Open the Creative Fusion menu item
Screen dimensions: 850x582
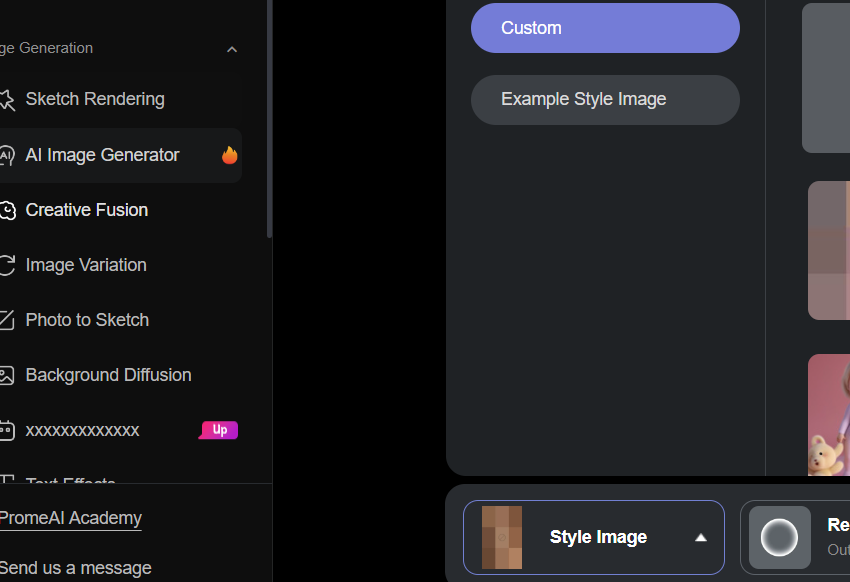point(87,210)
